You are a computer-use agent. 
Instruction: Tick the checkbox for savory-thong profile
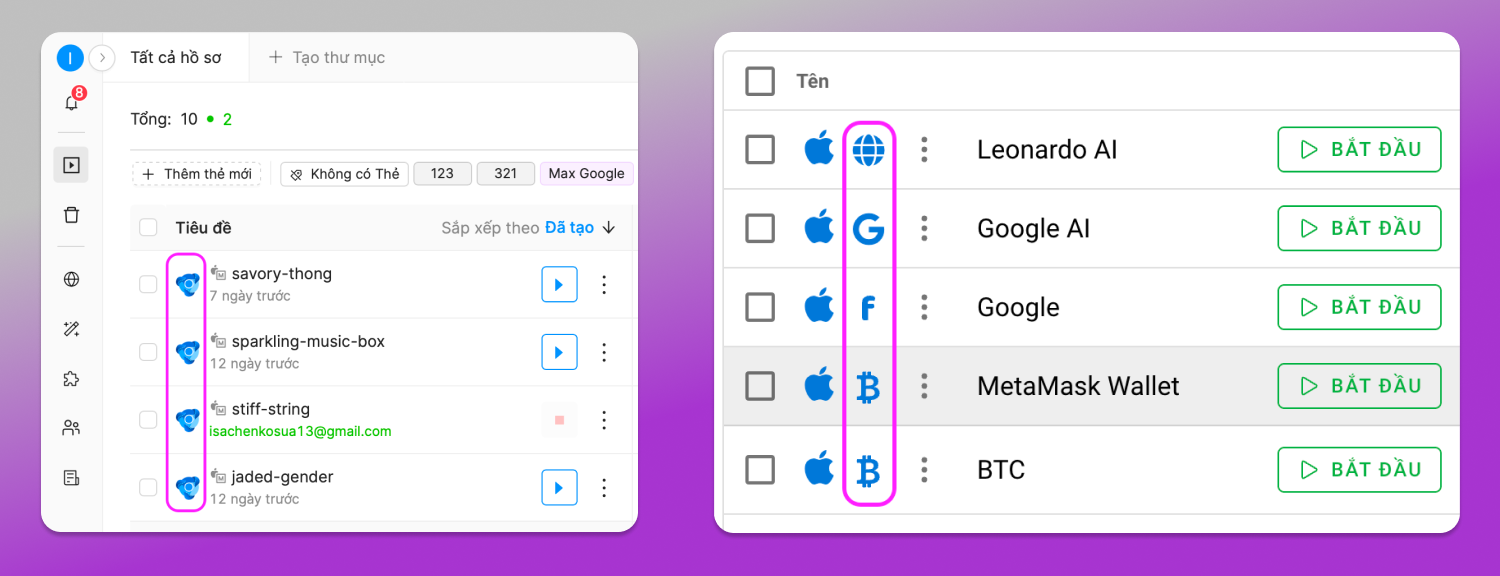pos(148,285)
